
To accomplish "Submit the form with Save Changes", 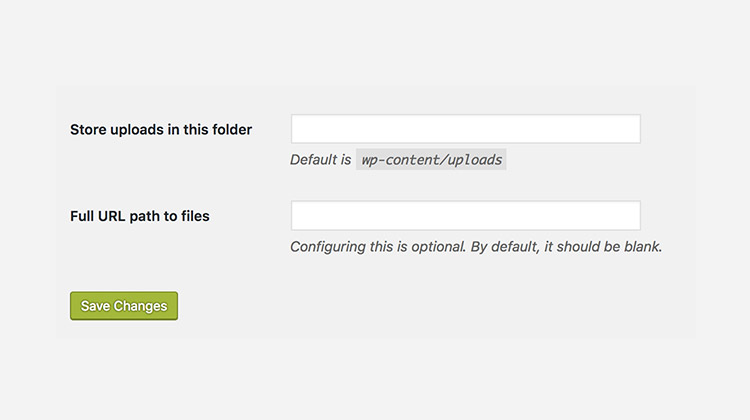I will click(124, 306).
